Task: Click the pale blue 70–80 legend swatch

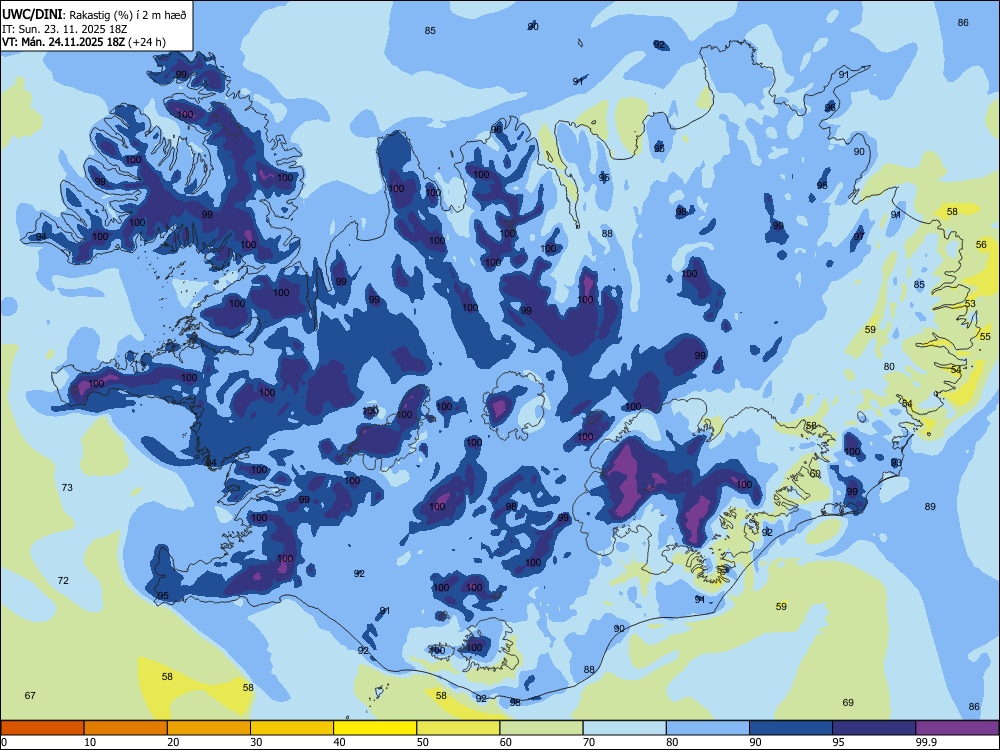Action: (x=624, y=728)
